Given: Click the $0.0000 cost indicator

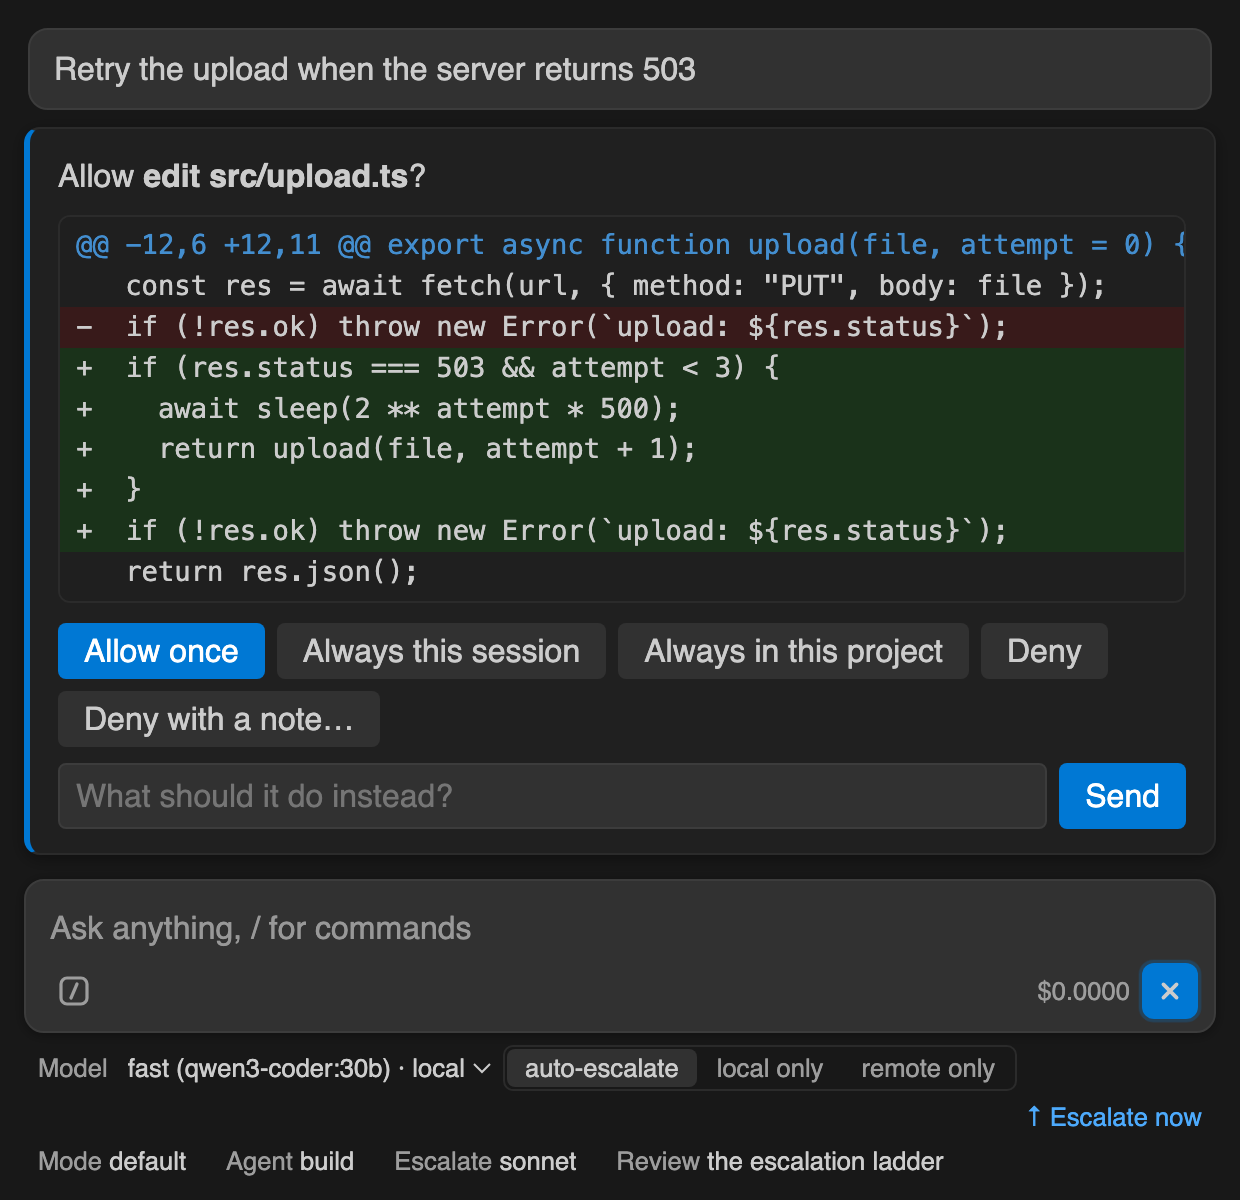Looking at the screenshot, I should [1083, 991].
